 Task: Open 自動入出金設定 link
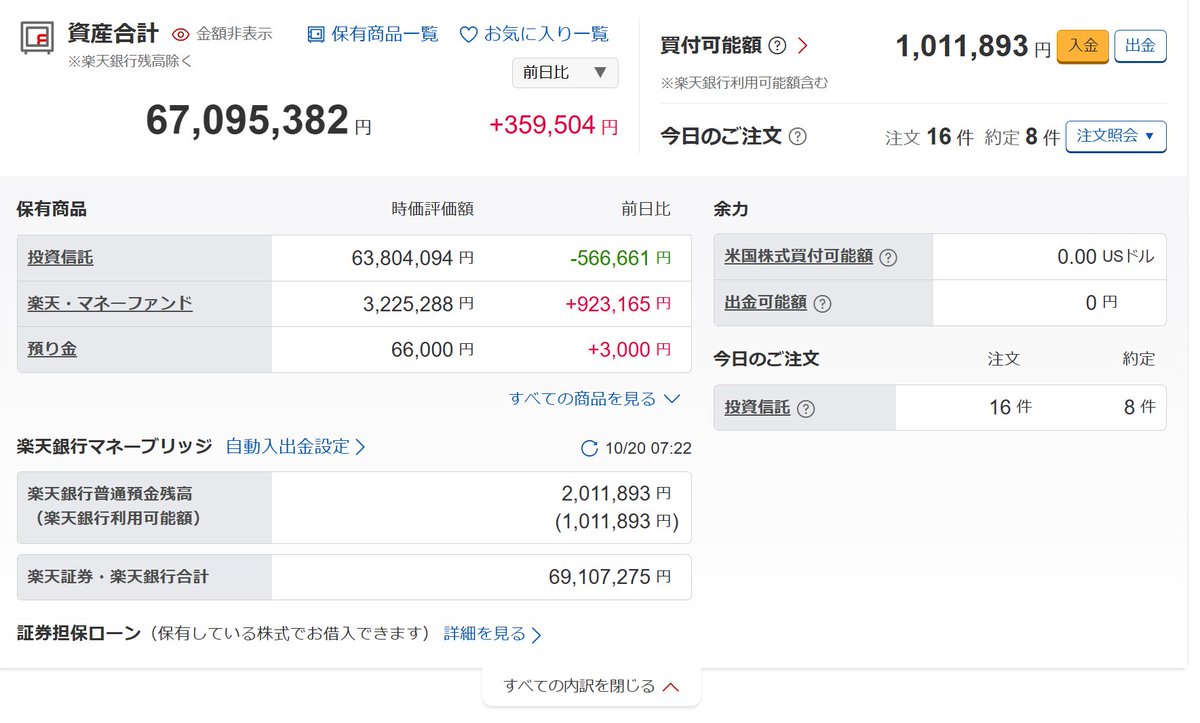(296, 447)
